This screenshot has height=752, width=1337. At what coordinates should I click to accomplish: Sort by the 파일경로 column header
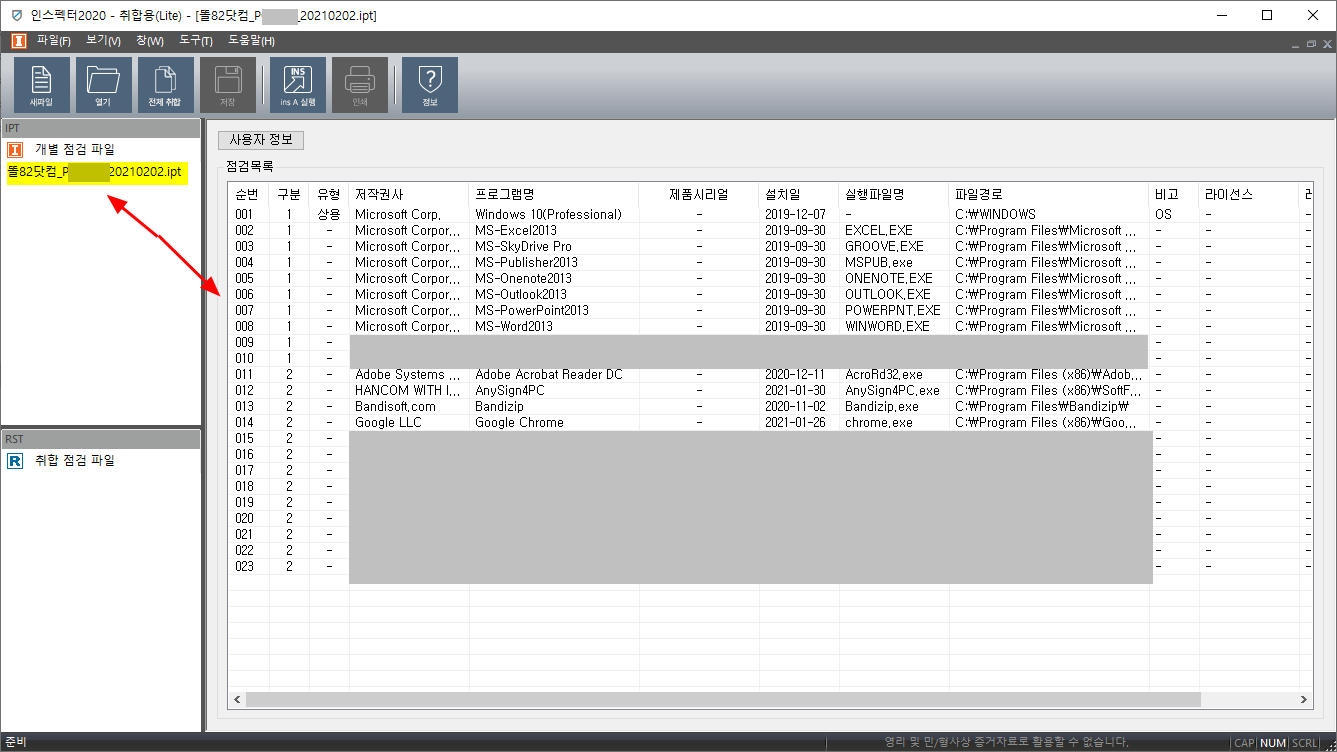click(1049, 194)
